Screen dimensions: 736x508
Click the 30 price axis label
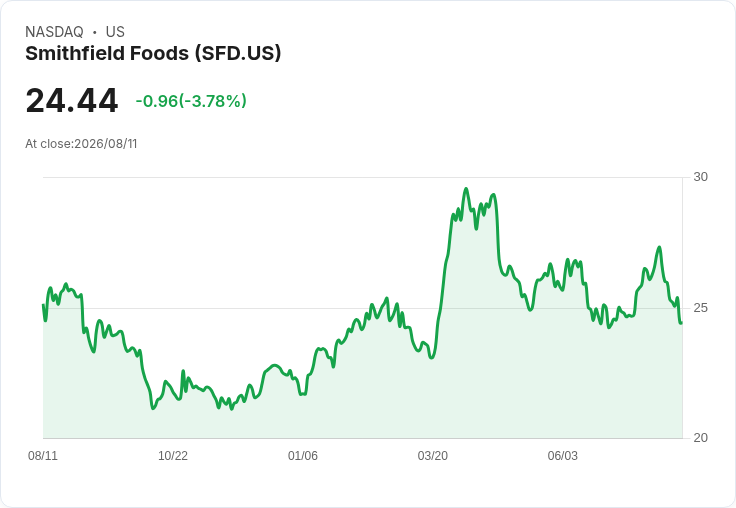pyautogui.click(x=700, y=177)
